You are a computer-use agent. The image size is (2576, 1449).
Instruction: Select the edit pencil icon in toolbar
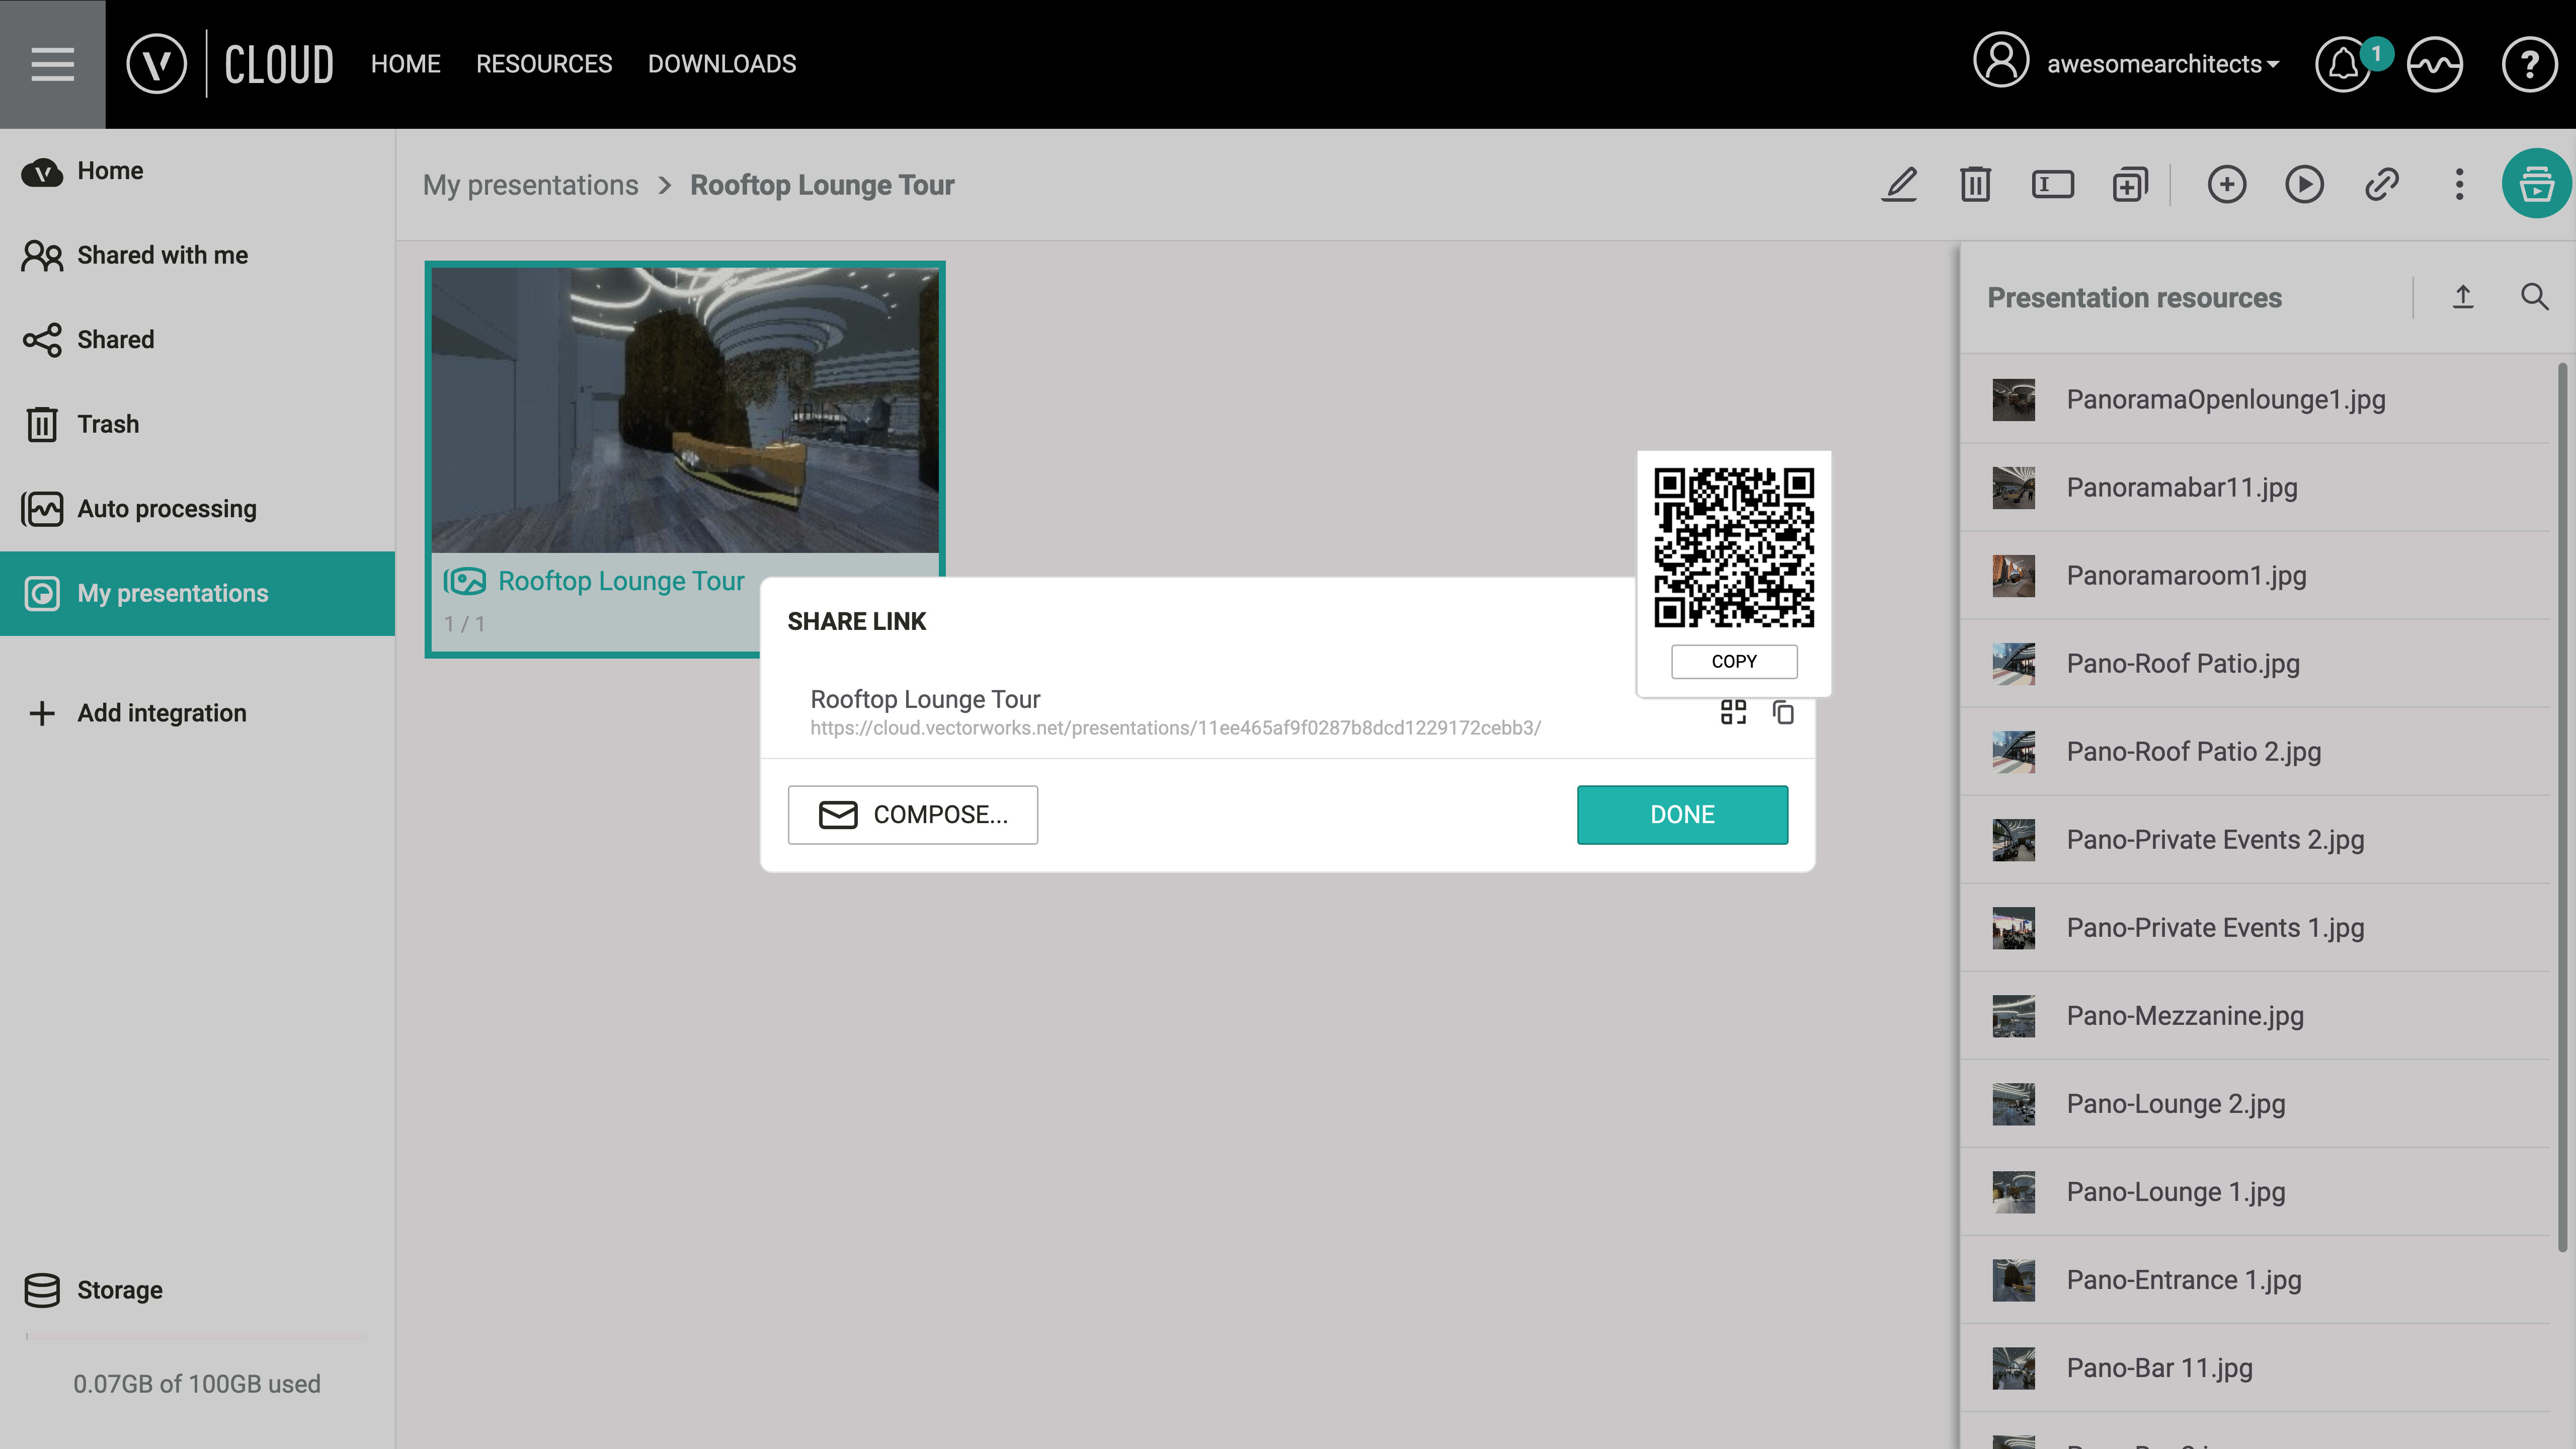(1899, 185)
